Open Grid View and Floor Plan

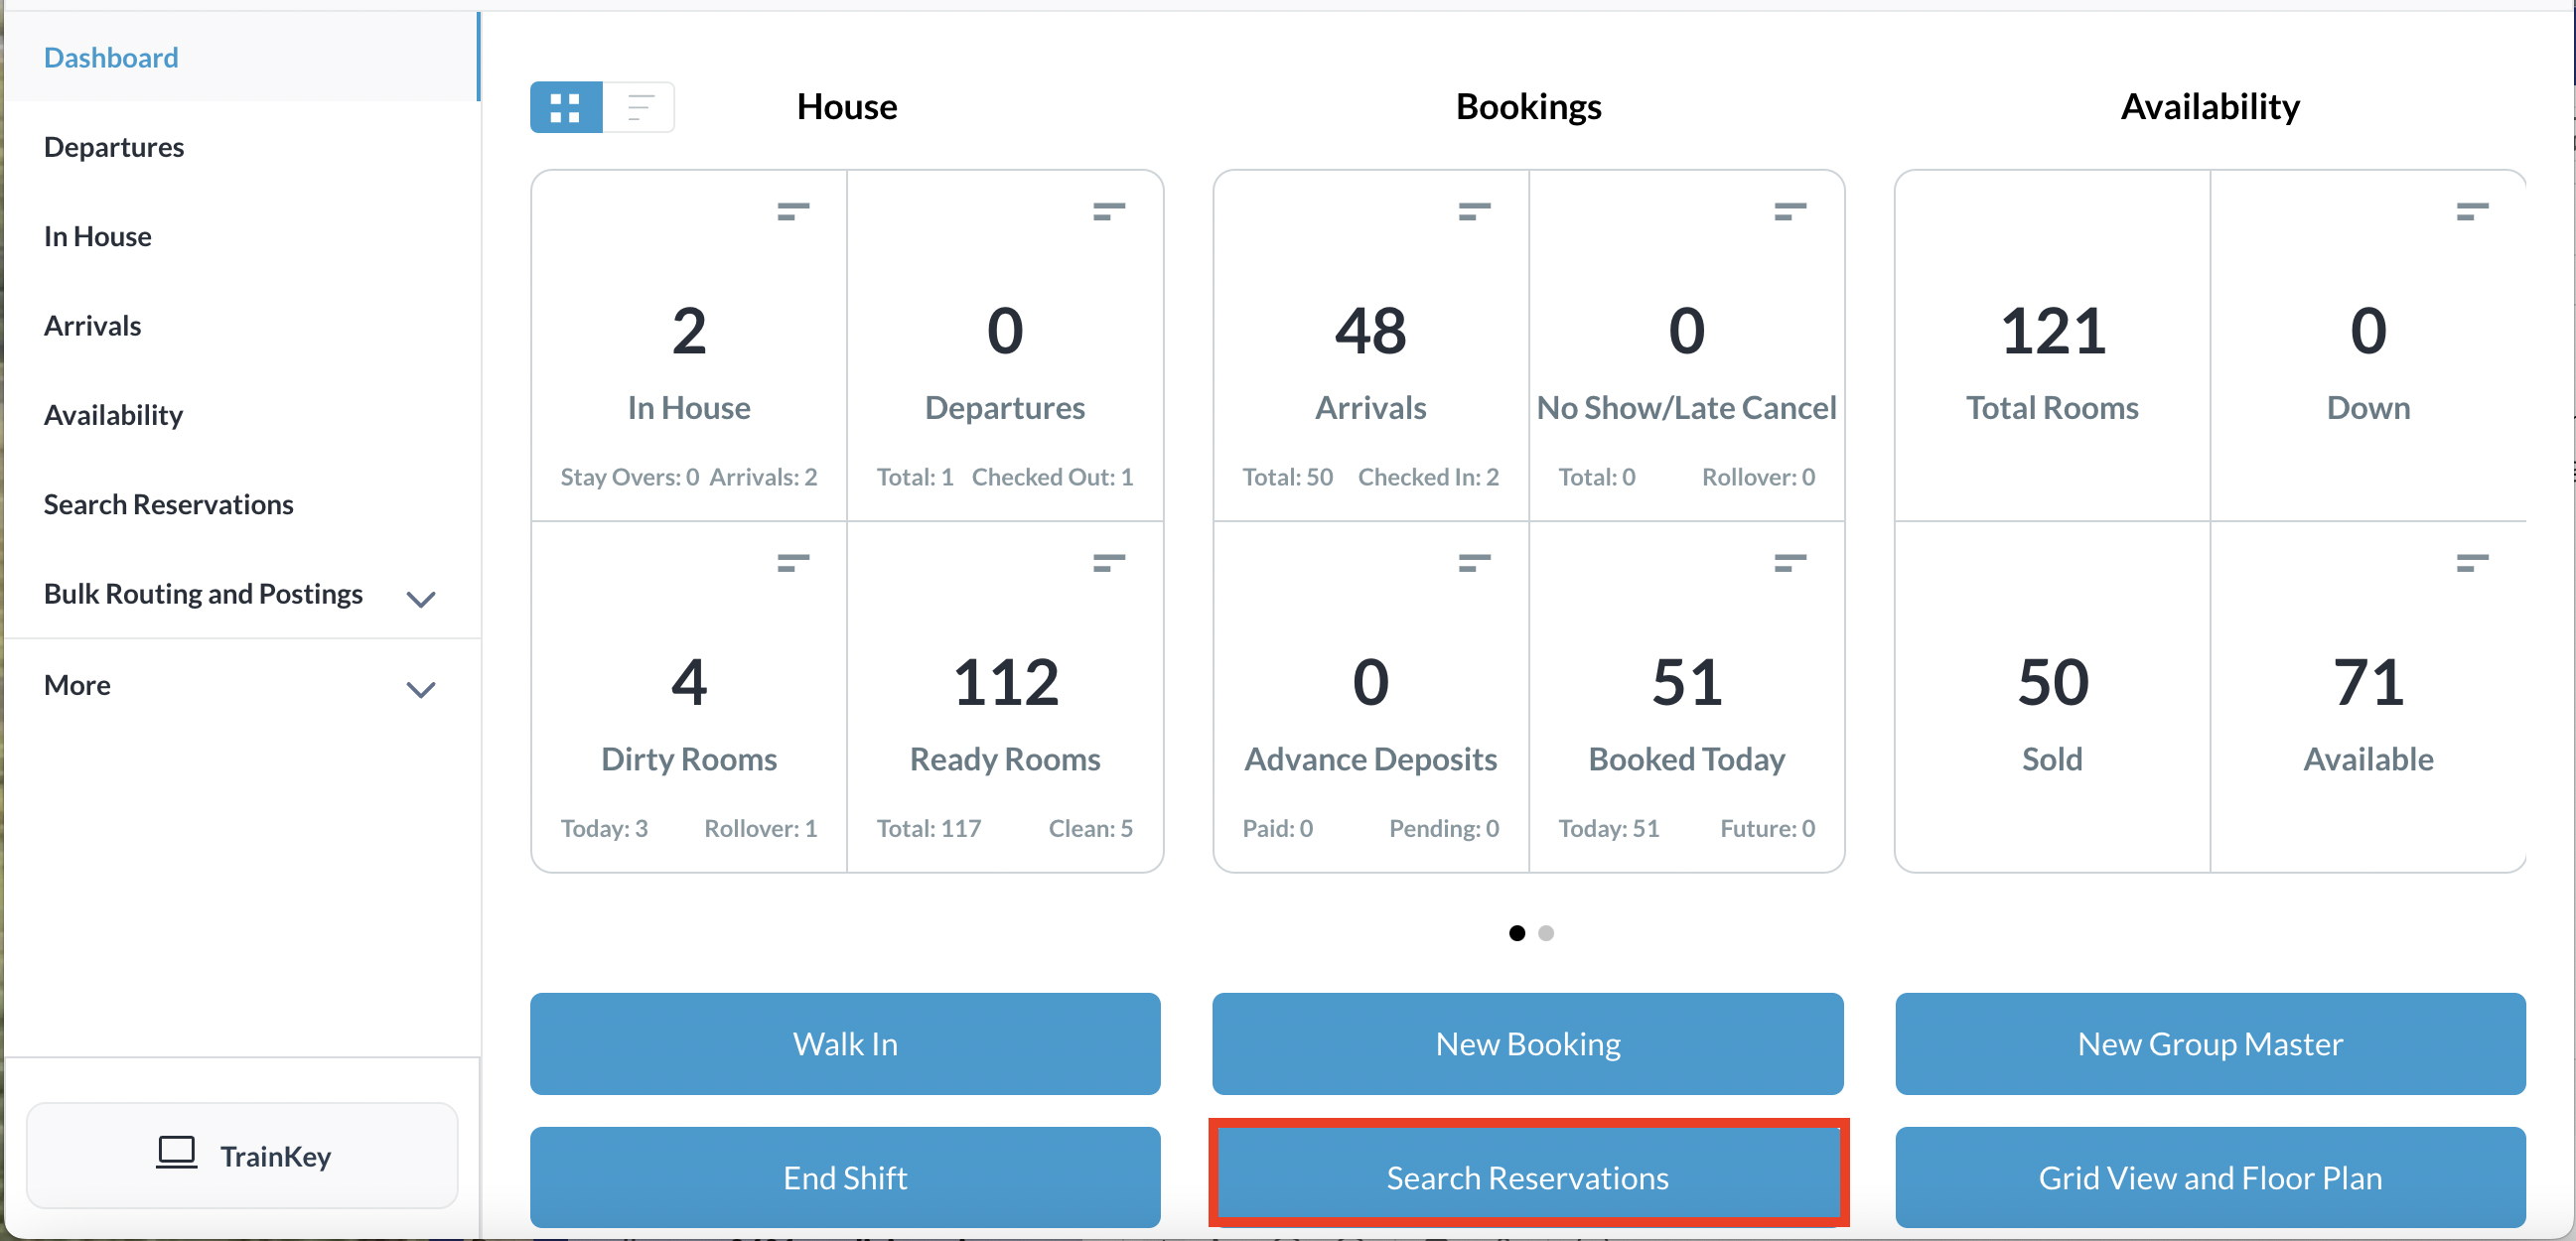[x=2210, y=1177]
